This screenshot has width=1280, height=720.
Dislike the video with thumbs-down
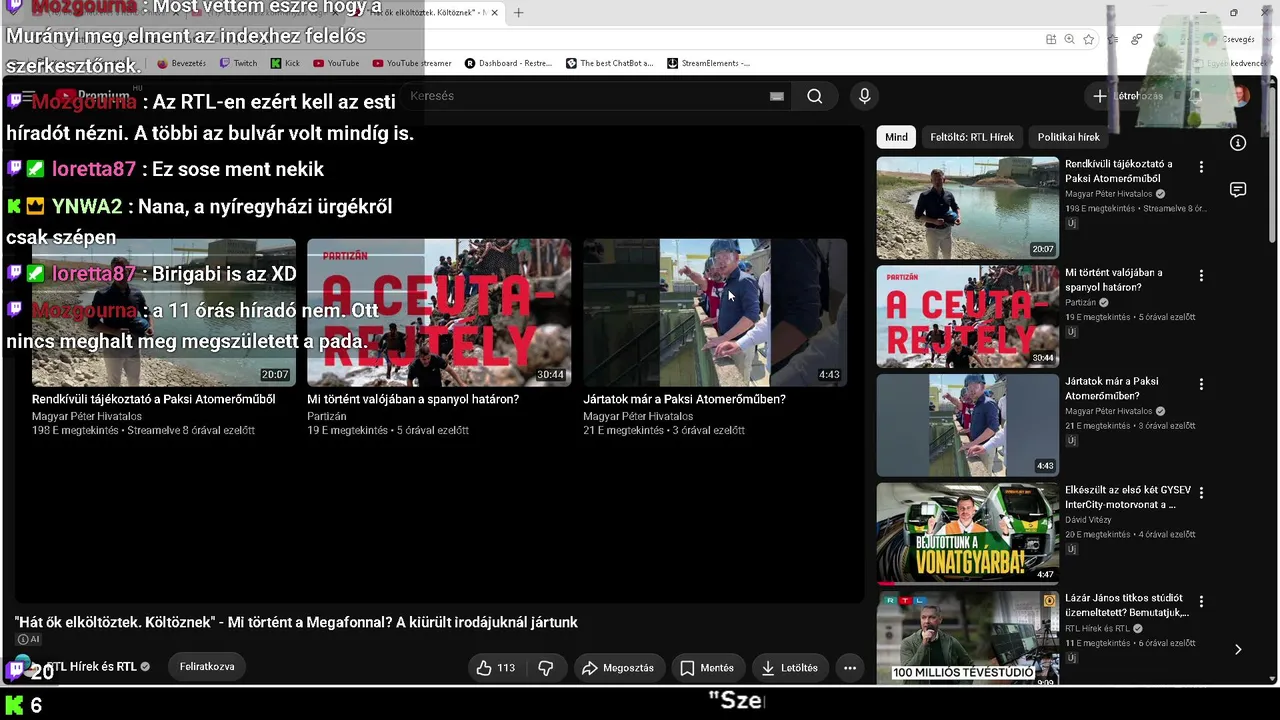(x=546, y=668)
